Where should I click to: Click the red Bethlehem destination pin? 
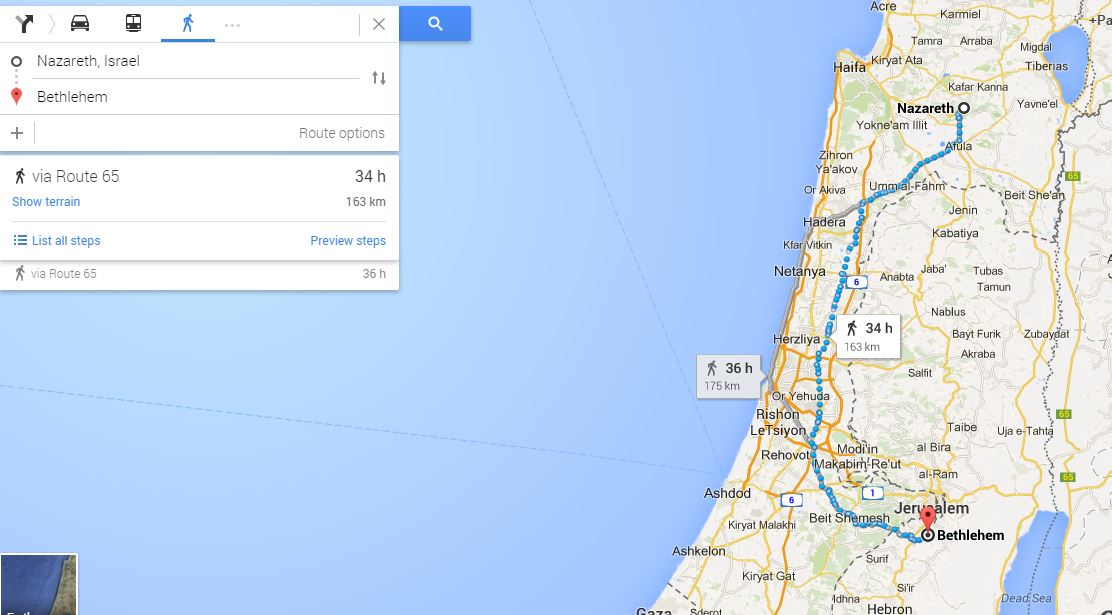point(928,518)
